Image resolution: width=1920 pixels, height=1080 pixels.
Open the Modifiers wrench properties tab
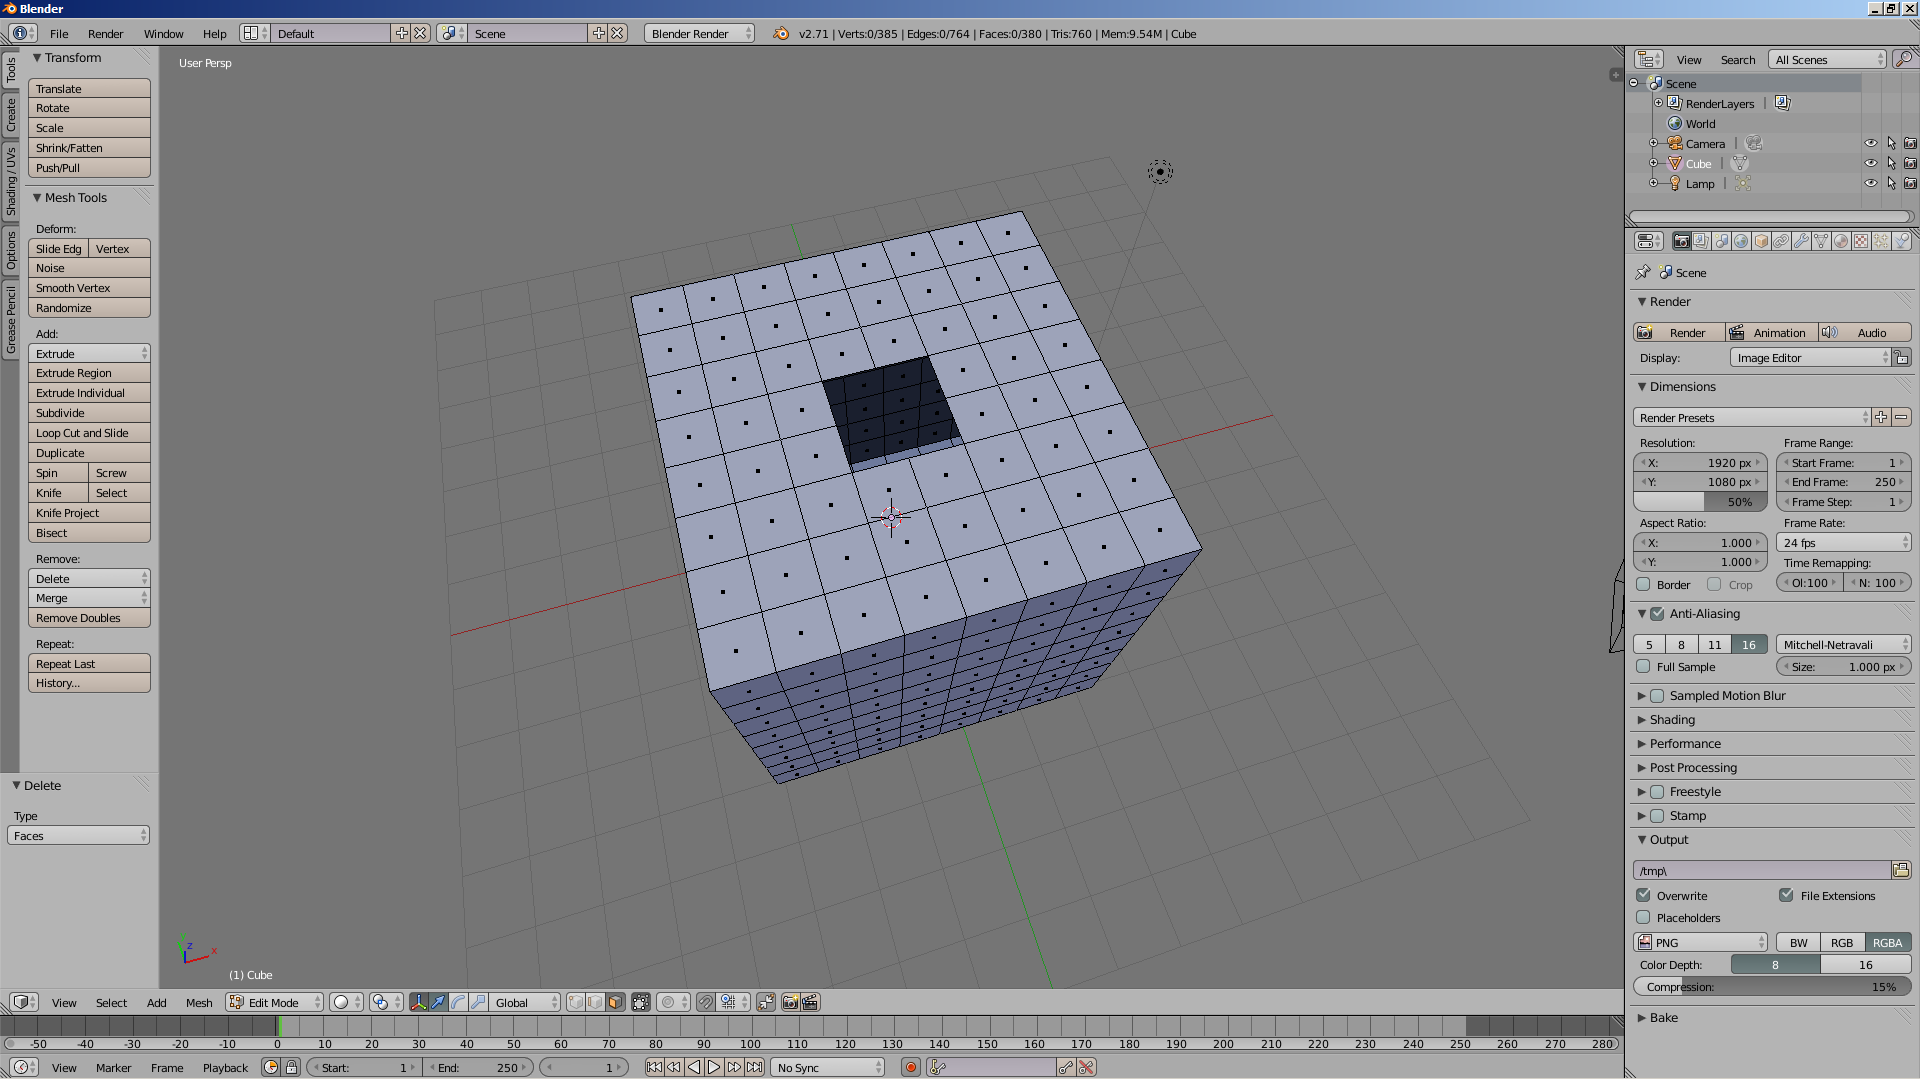pos(1801,241)
